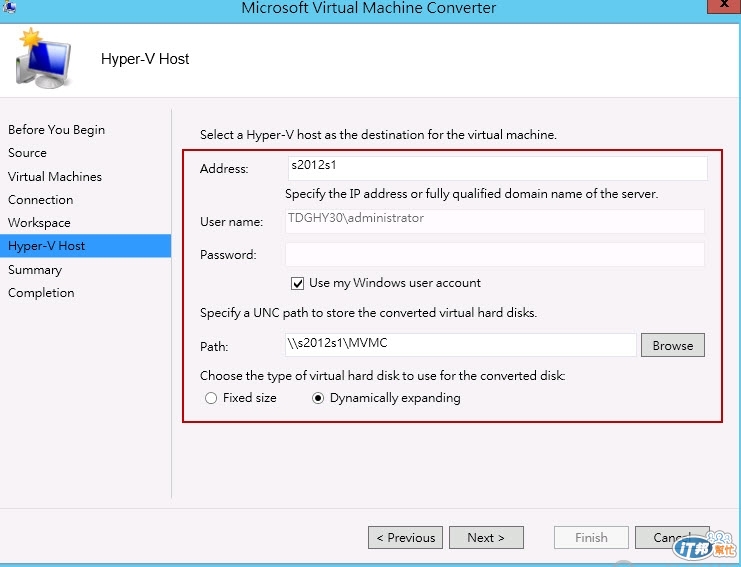Click the 'Specify the IP address' hint text

(x=472, y=194)
